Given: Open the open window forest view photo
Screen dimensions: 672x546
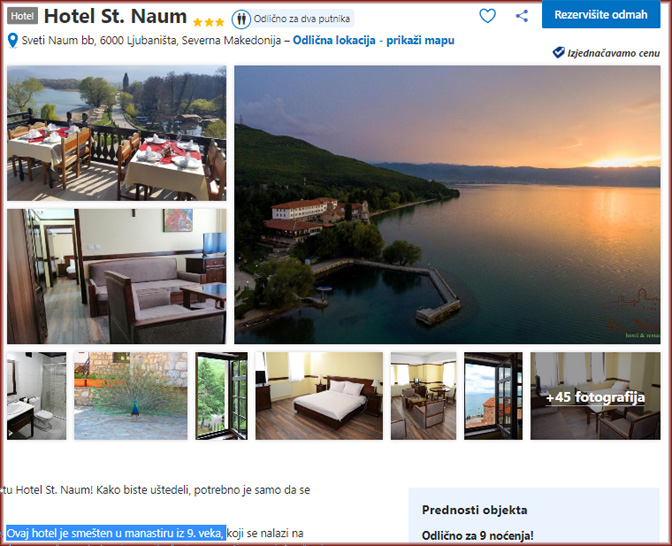Looking at the screenshot, I should coord(222,396).
